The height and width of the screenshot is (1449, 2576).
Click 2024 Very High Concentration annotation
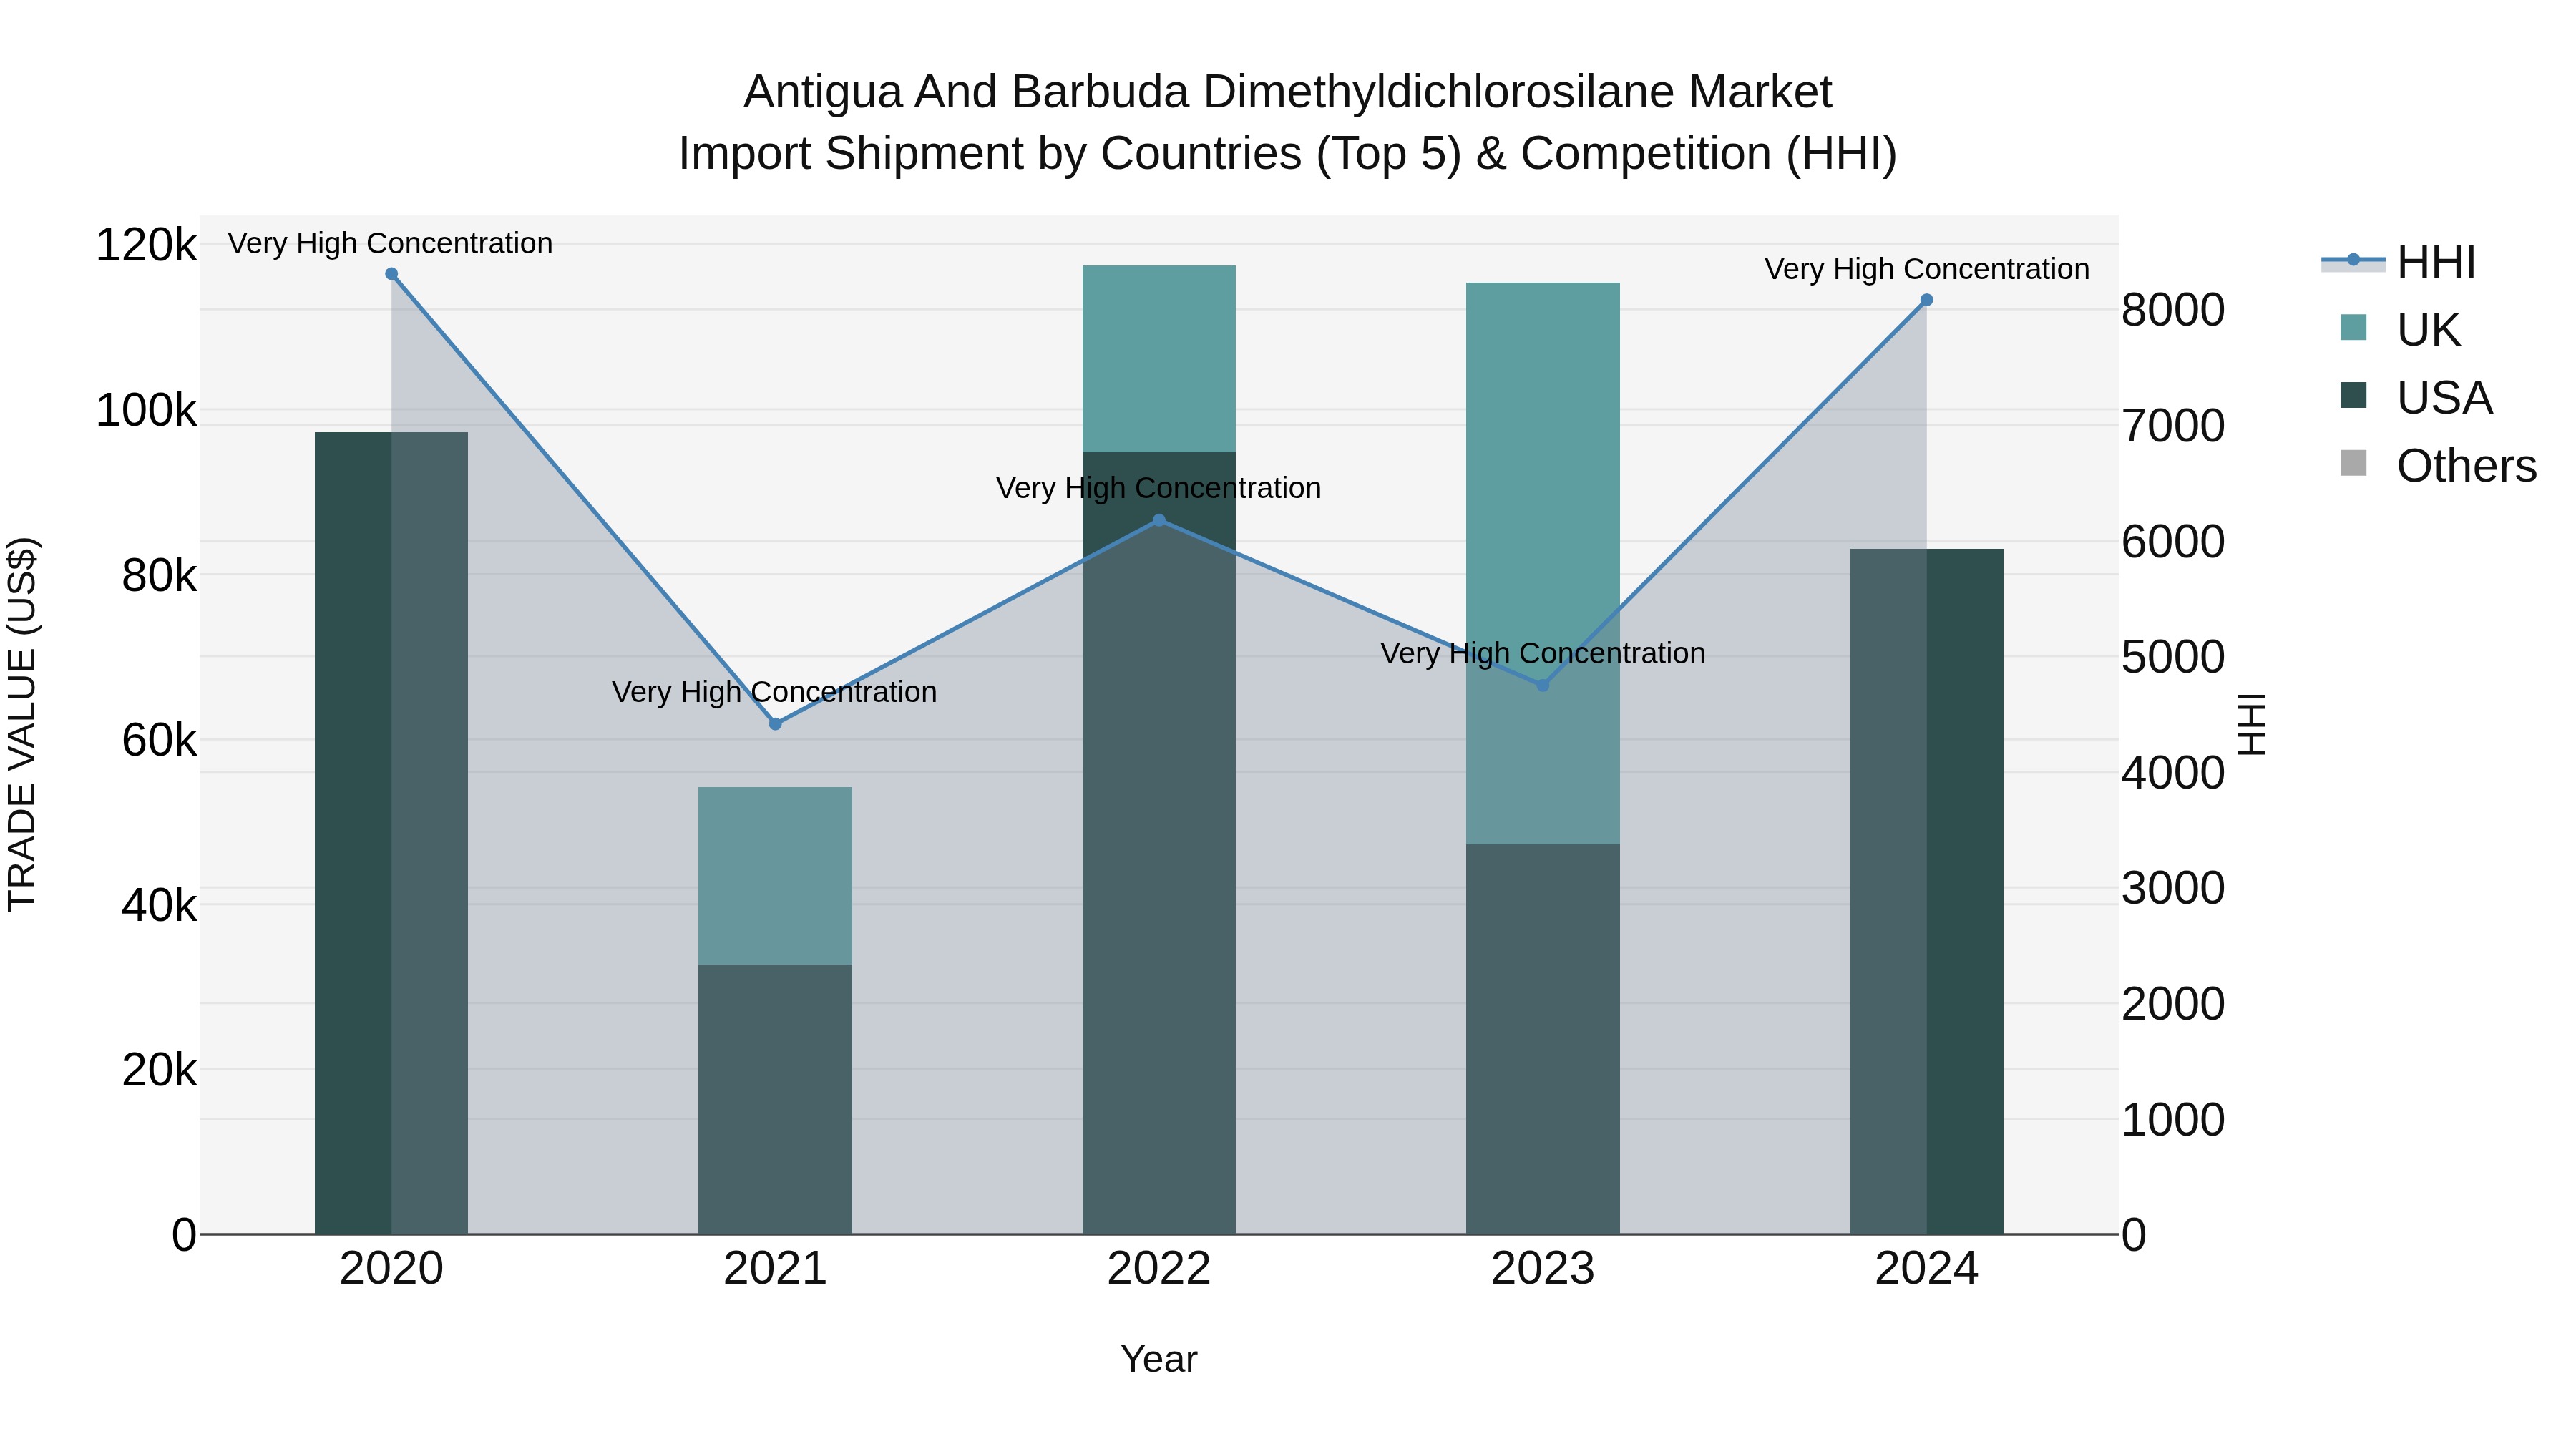click(1927, 269)
